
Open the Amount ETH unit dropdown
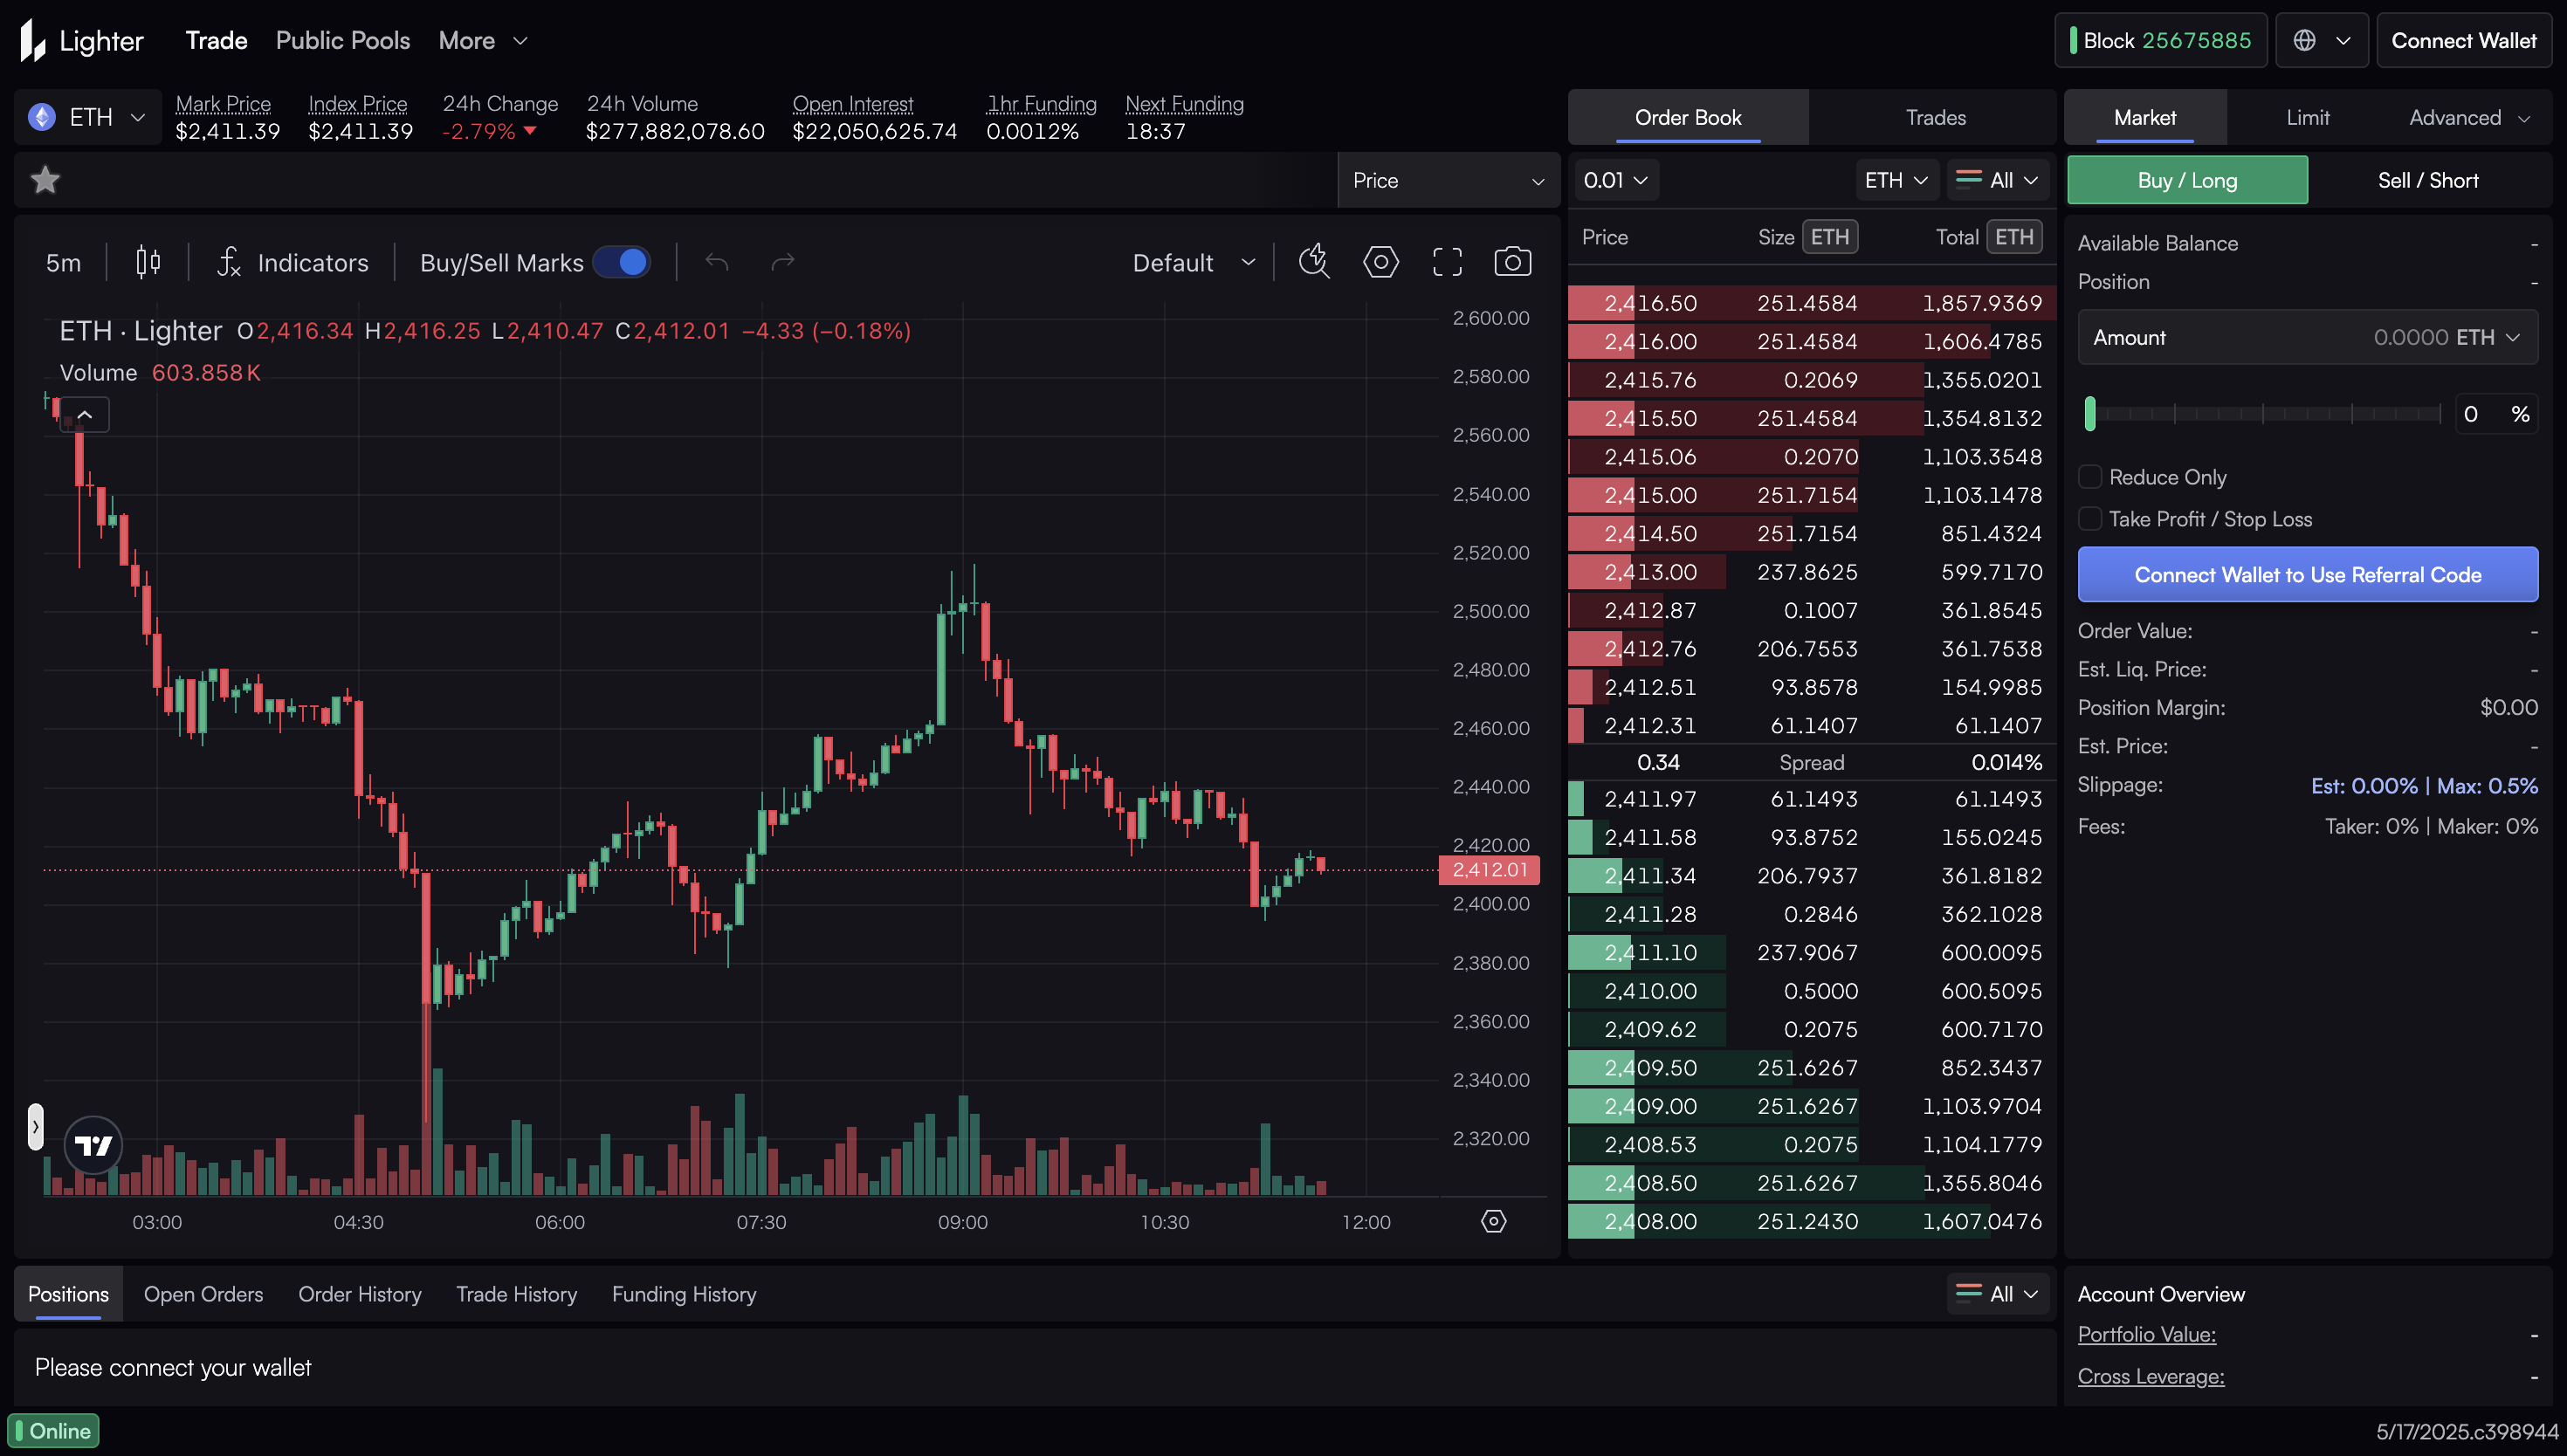coord(2489,337)
